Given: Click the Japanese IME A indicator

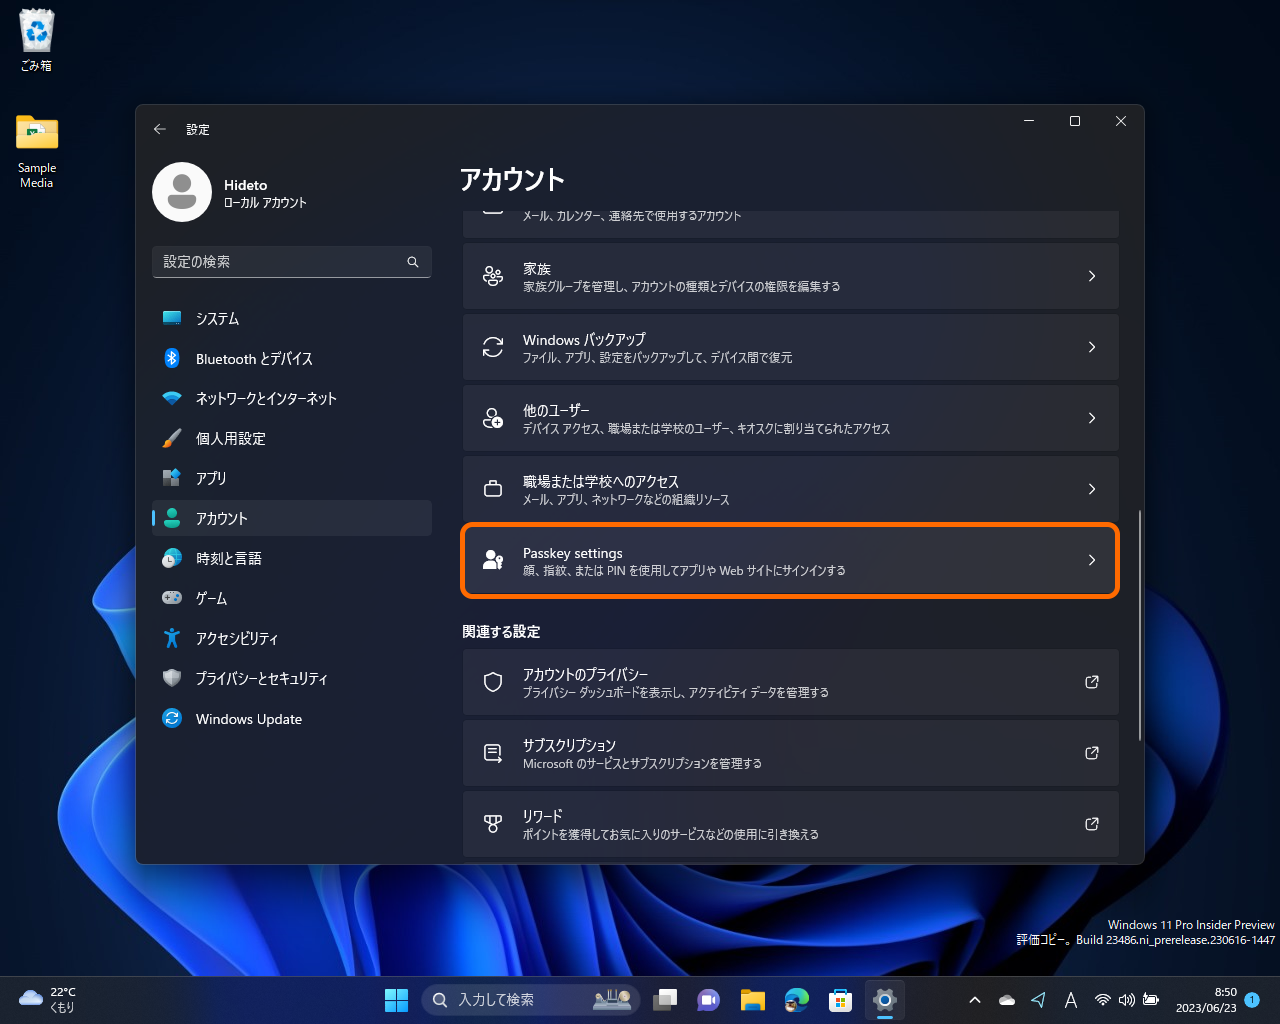Looking at the screenshot, I should click(1070, 999).
